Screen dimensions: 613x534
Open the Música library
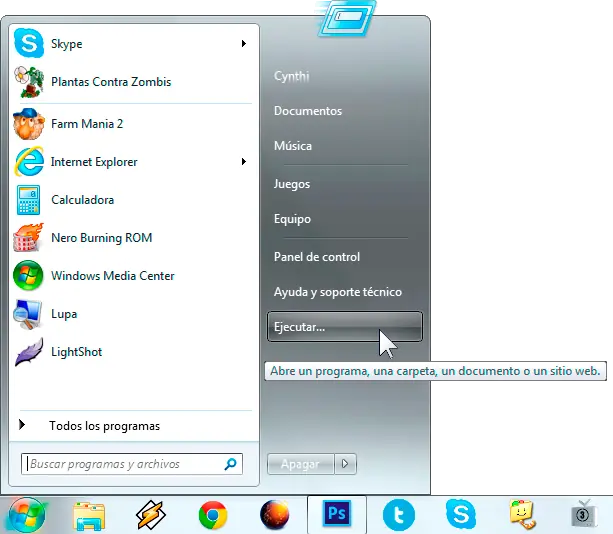point(293,146)
